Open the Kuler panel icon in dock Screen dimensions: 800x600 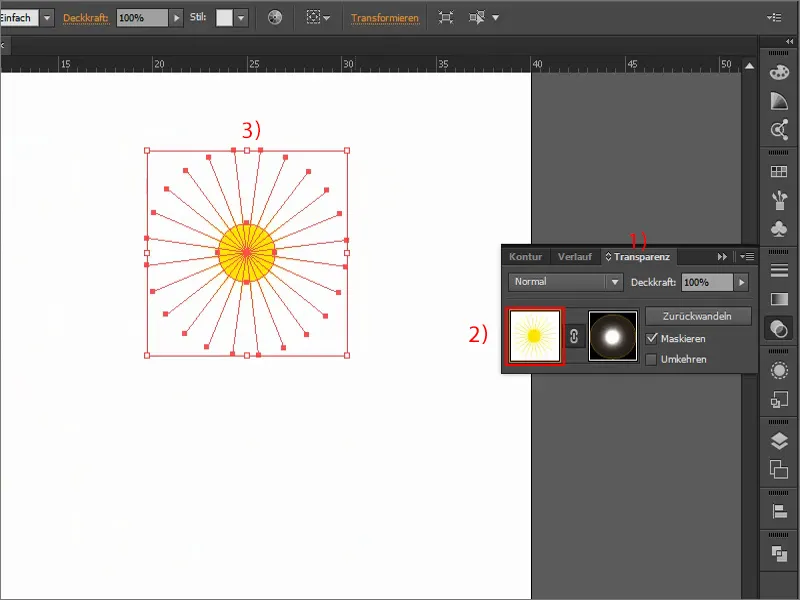pos(779,130)
